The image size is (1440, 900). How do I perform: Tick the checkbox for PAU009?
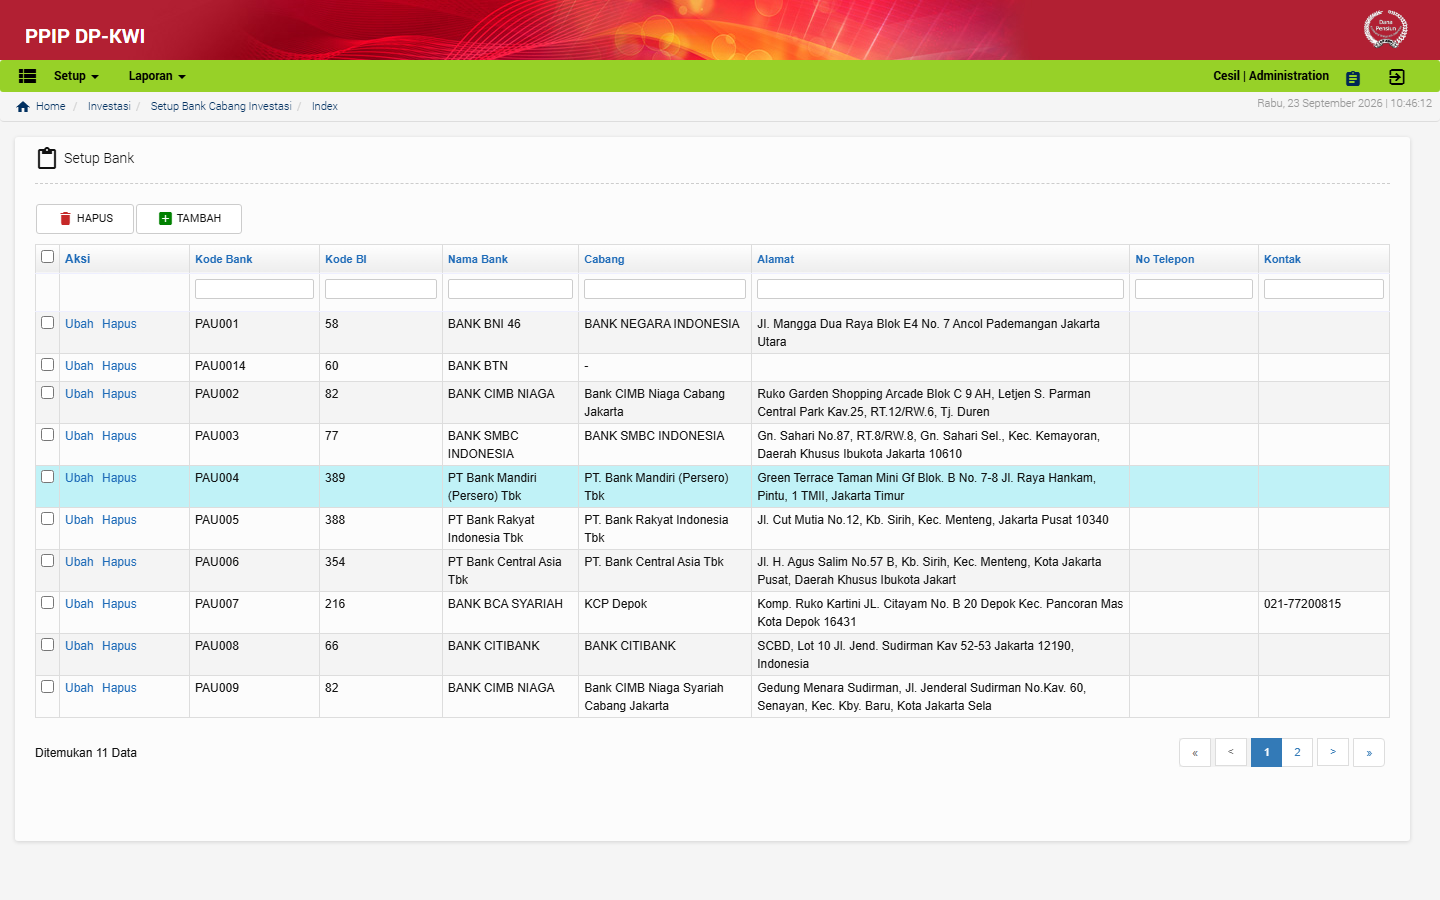[47, 687]
